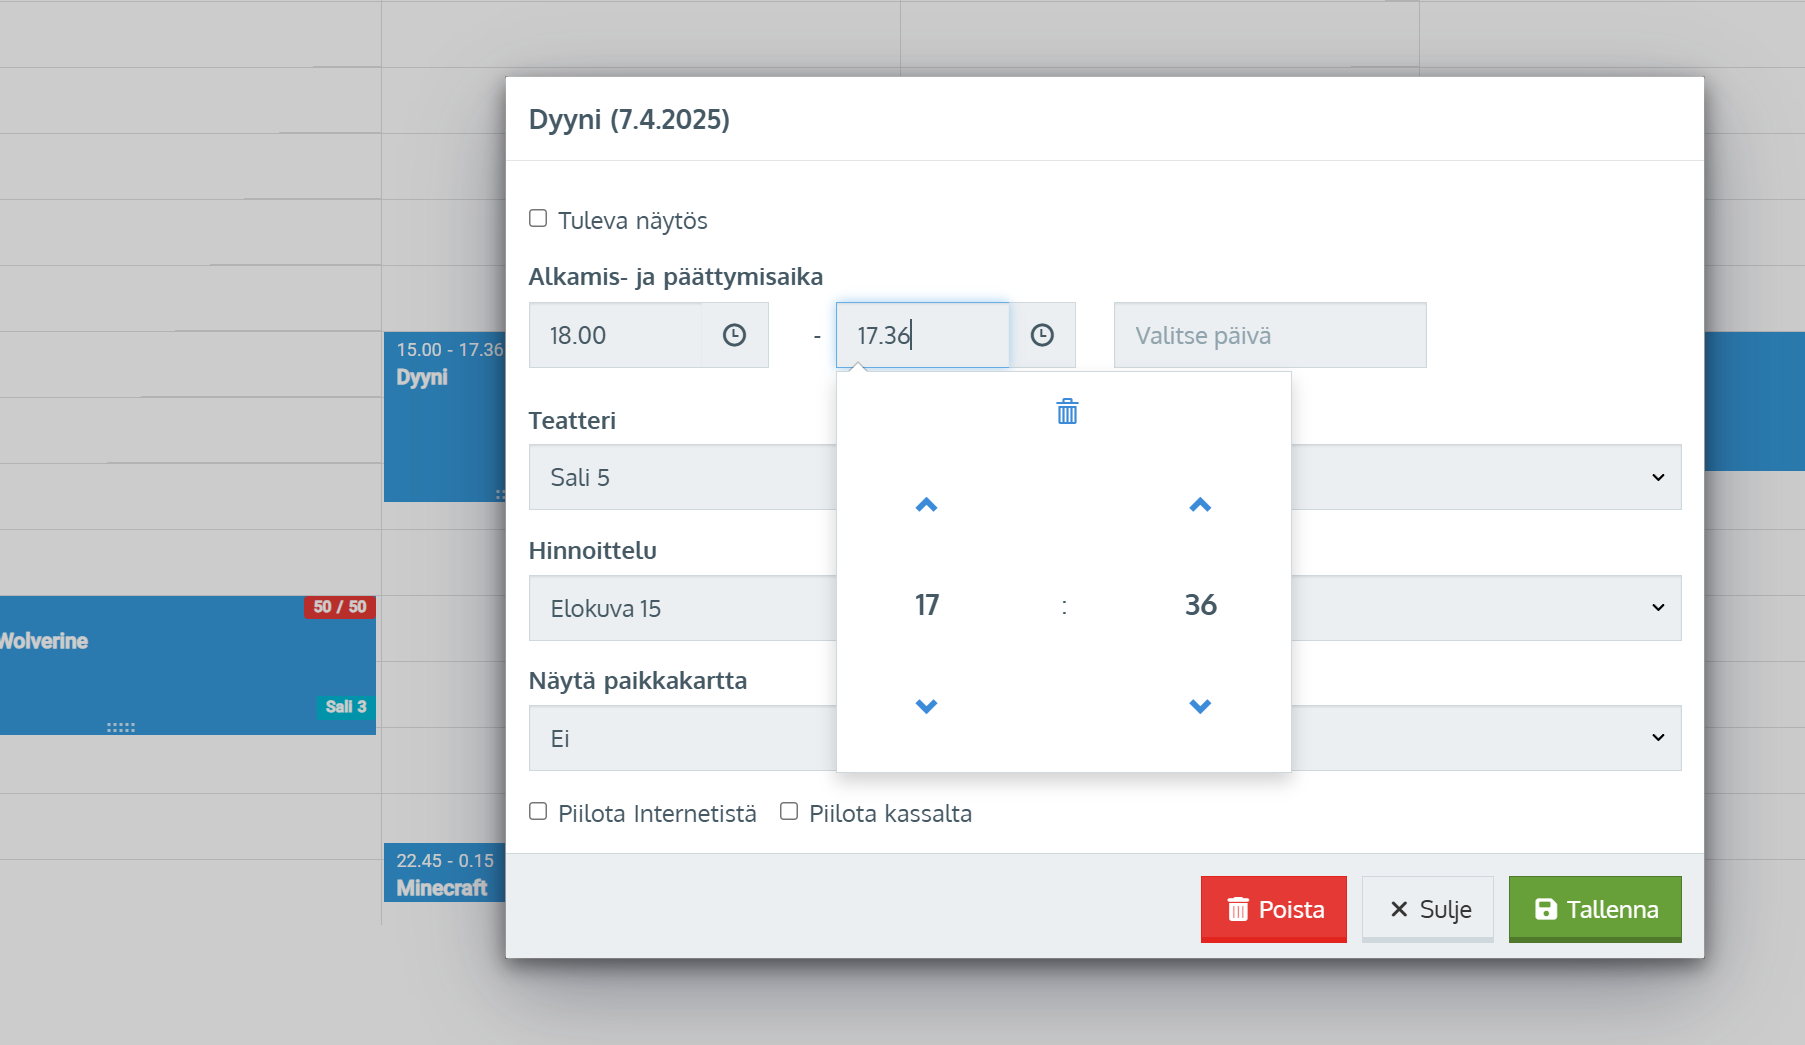Close the dialog with Sulje
This screenshot has width=1805, height=1045.
1427,909
